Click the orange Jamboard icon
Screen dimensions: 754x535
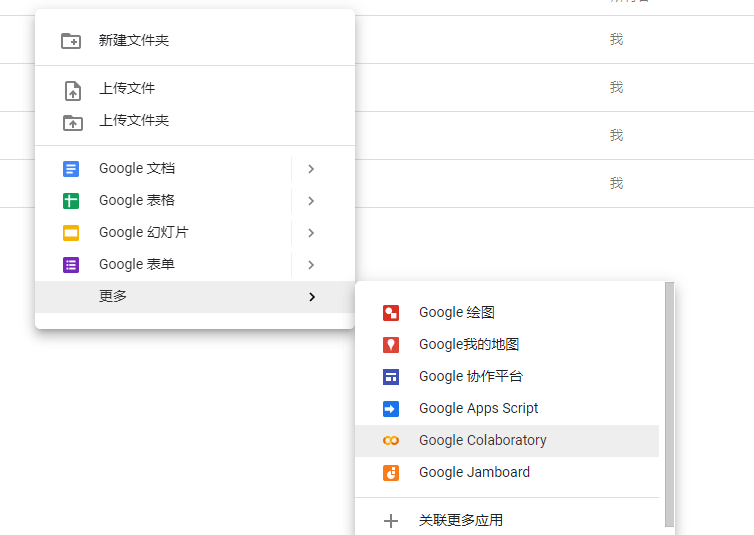click(x=391, y=473)
